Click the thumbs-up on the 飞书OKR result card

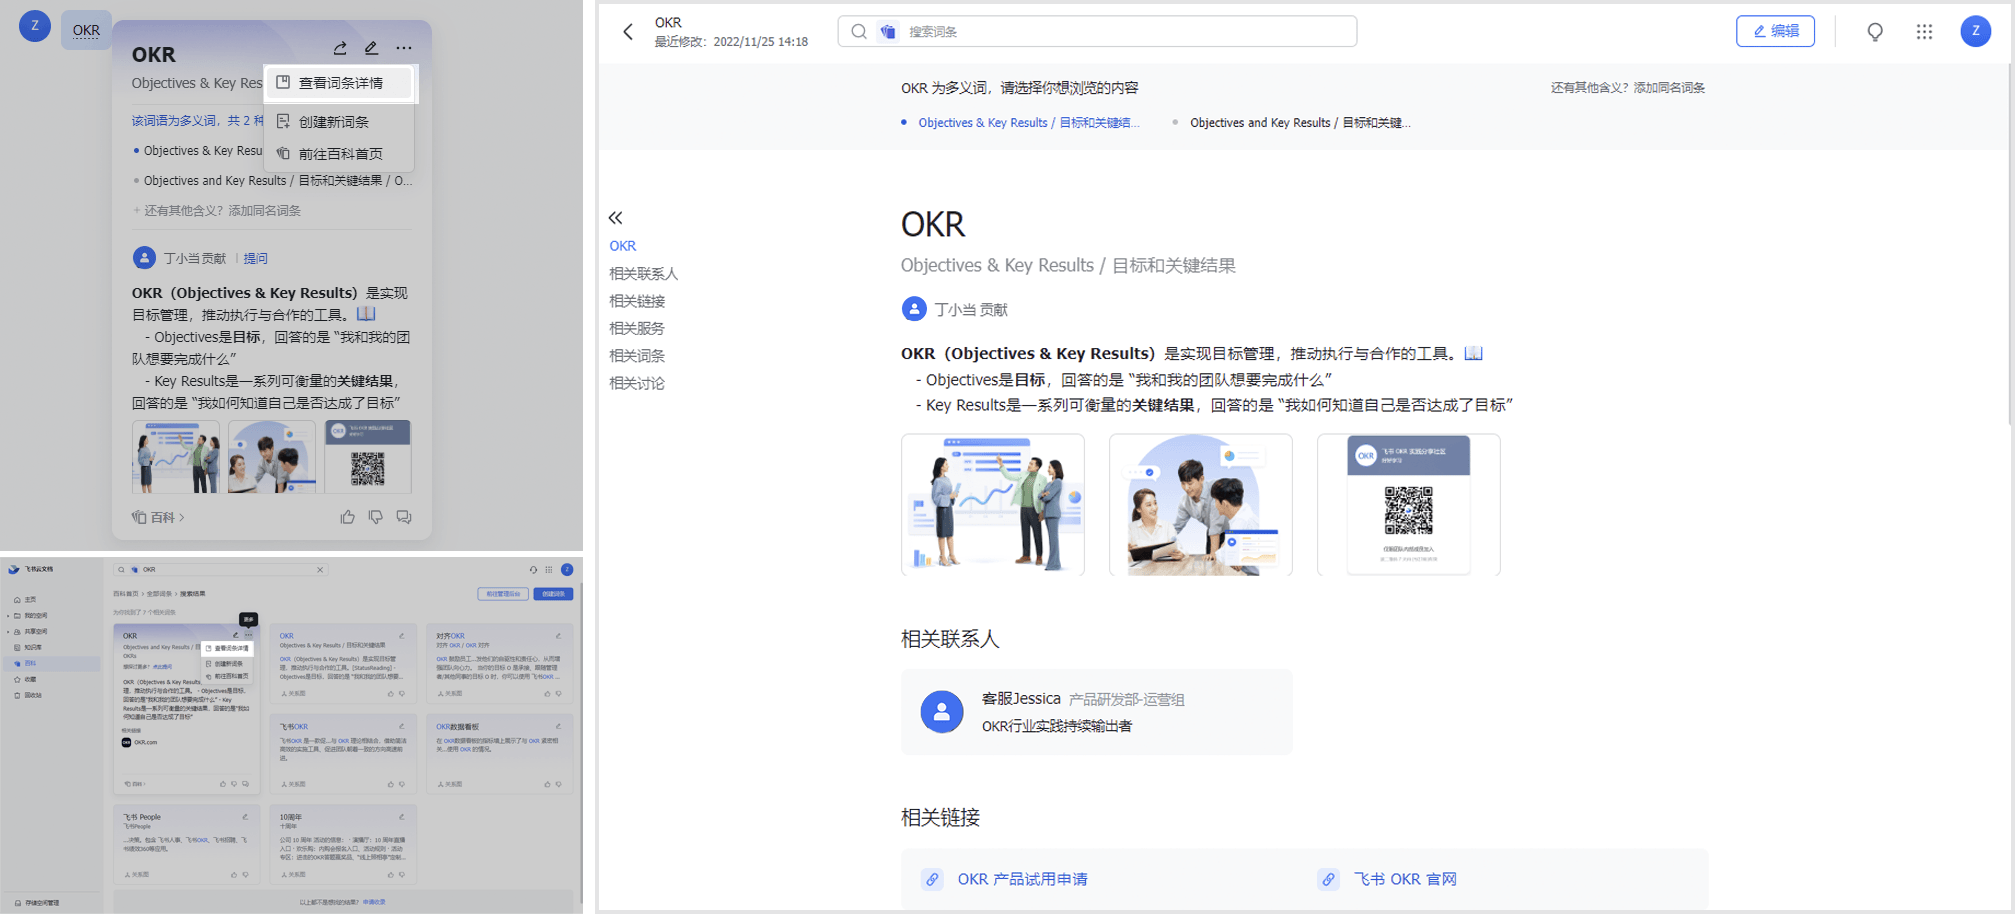(390, 785)
